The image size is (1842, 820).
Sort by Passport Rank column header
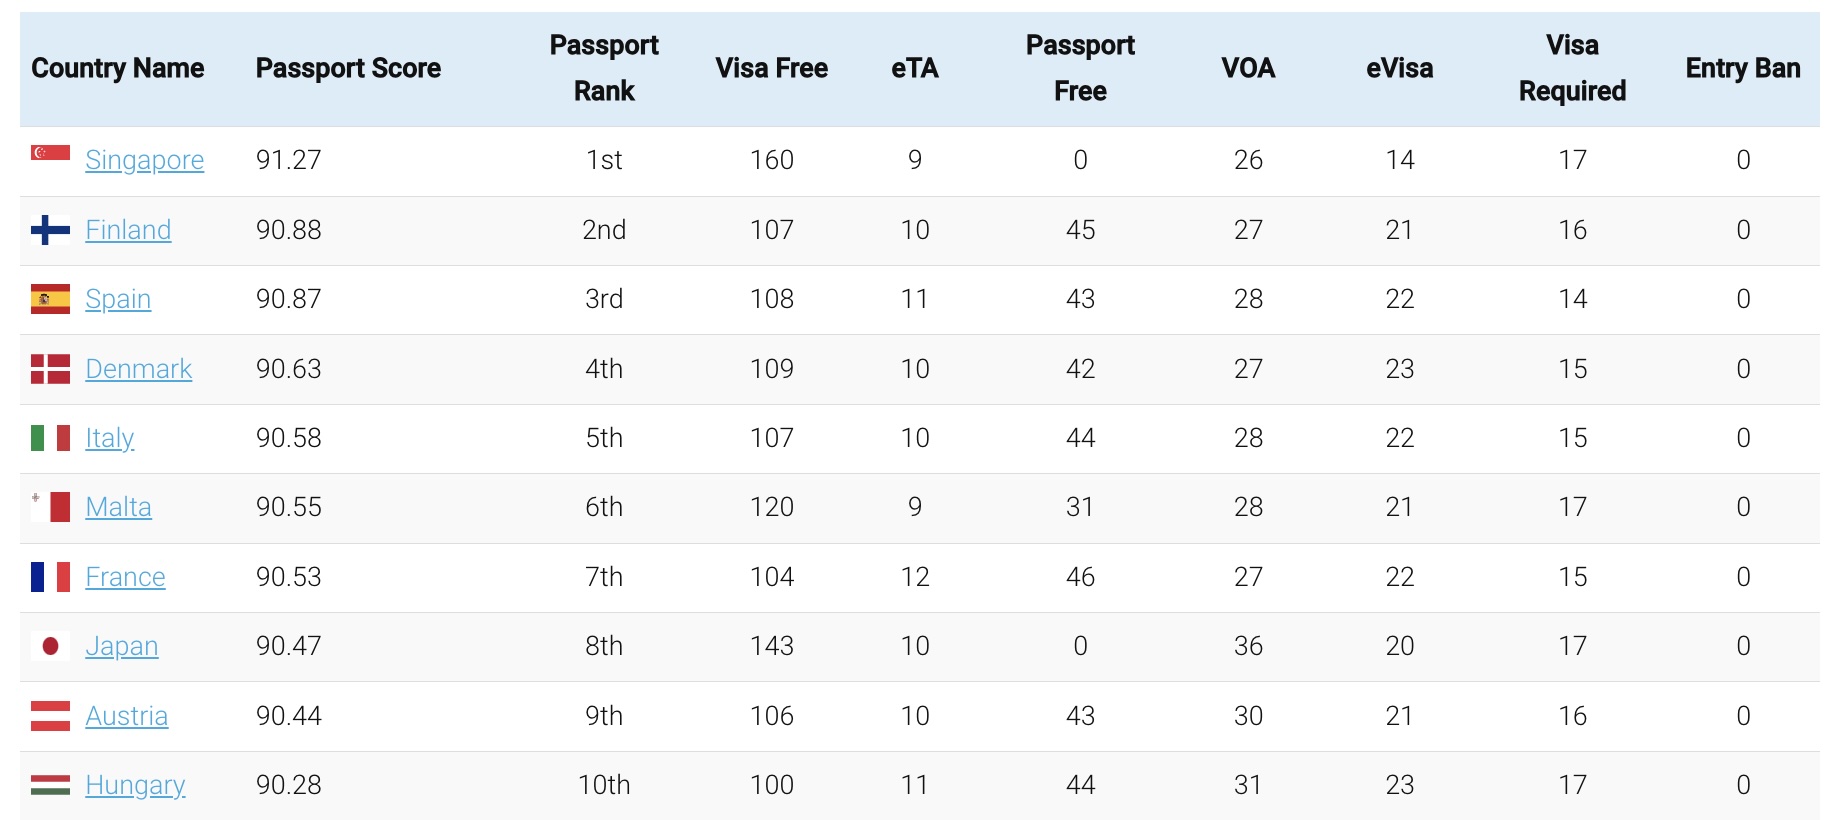click(x=604, y=68)
